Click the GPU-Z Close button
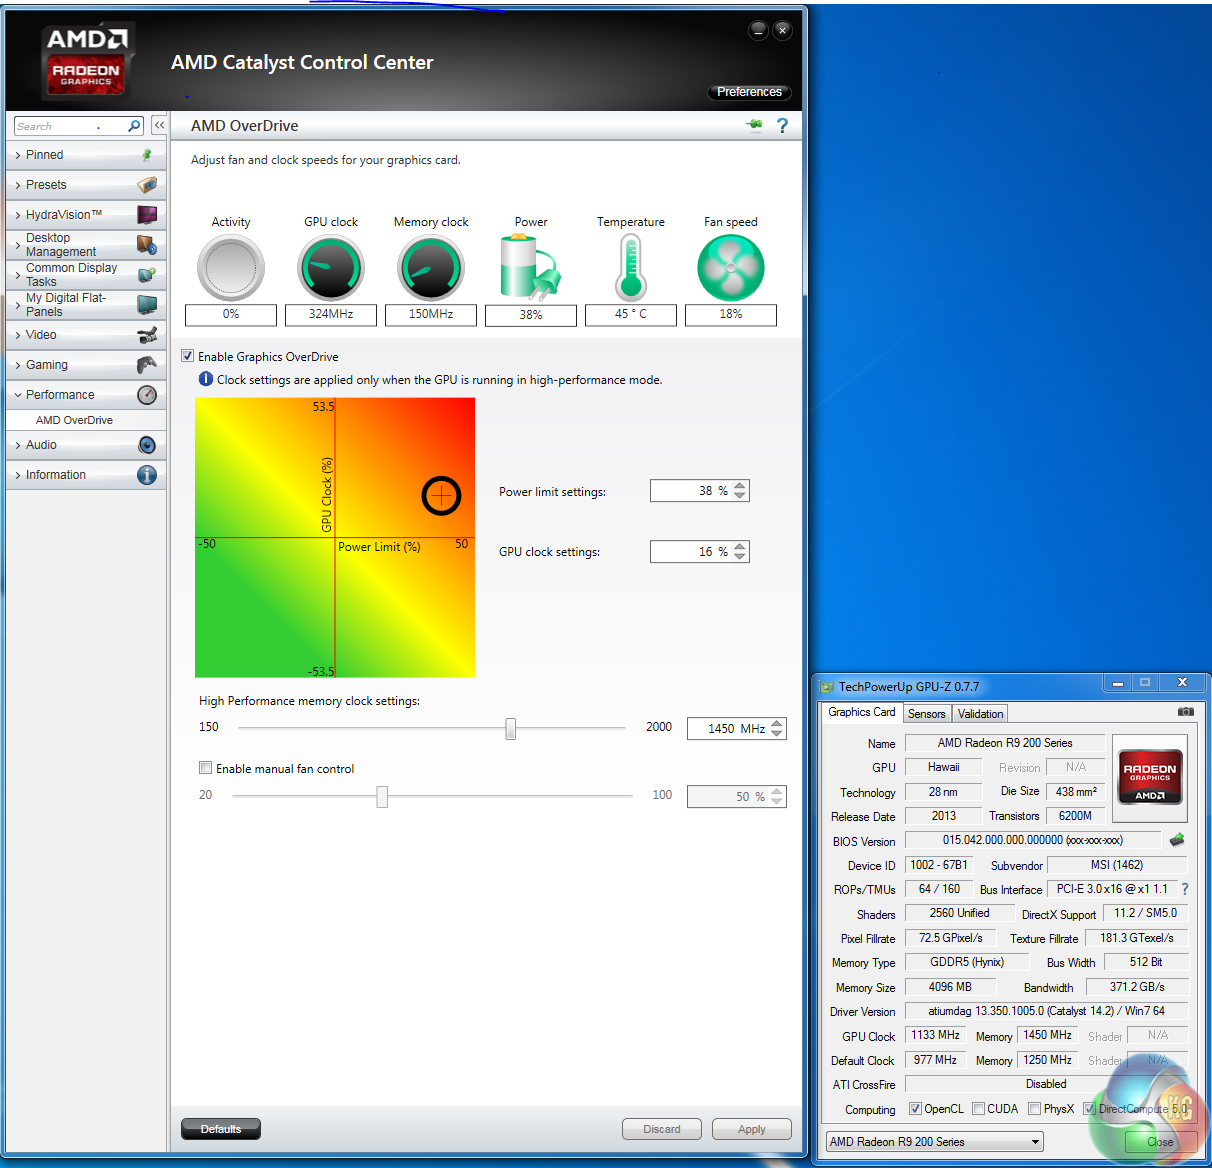This screenshot has width=1212, height=1168. click(1160, 1142)
